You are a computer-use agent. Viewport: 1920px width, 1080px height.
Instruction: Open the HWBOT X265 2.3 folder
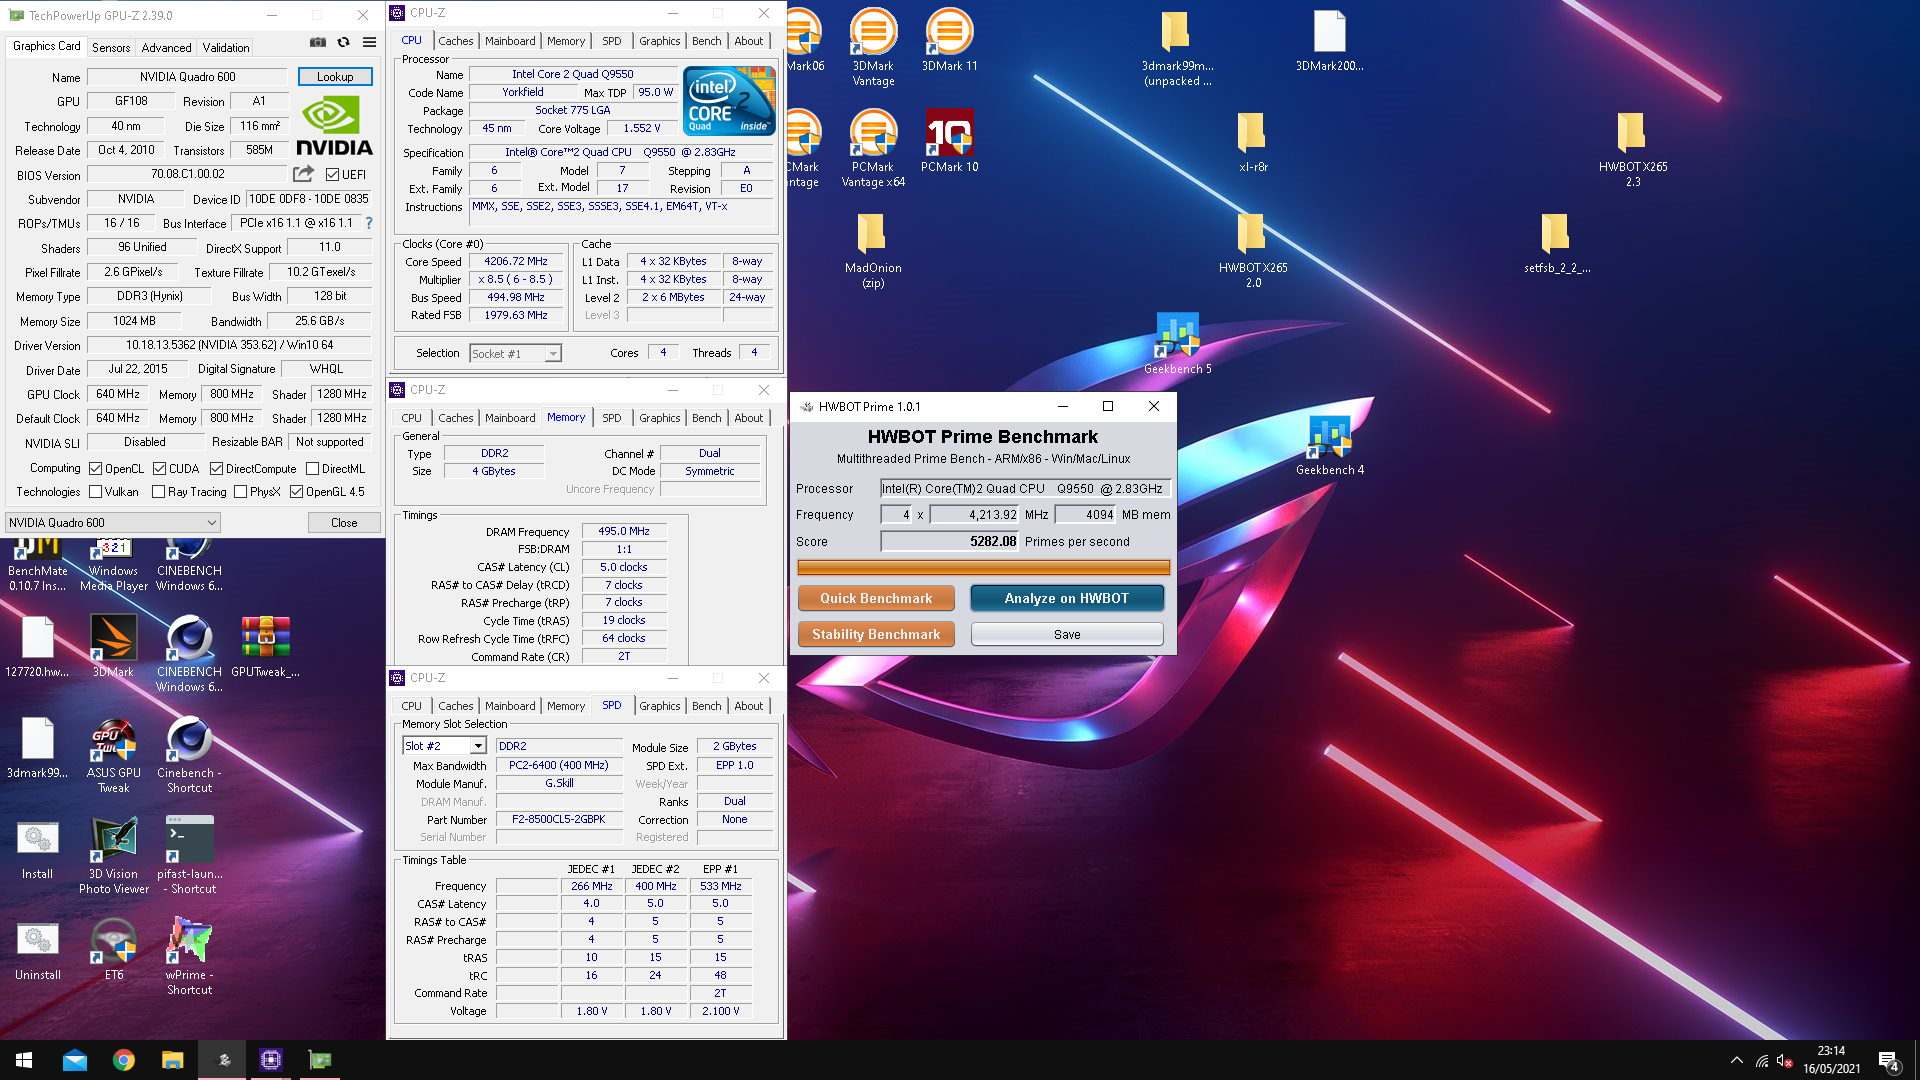click(x=1632, y=148)
